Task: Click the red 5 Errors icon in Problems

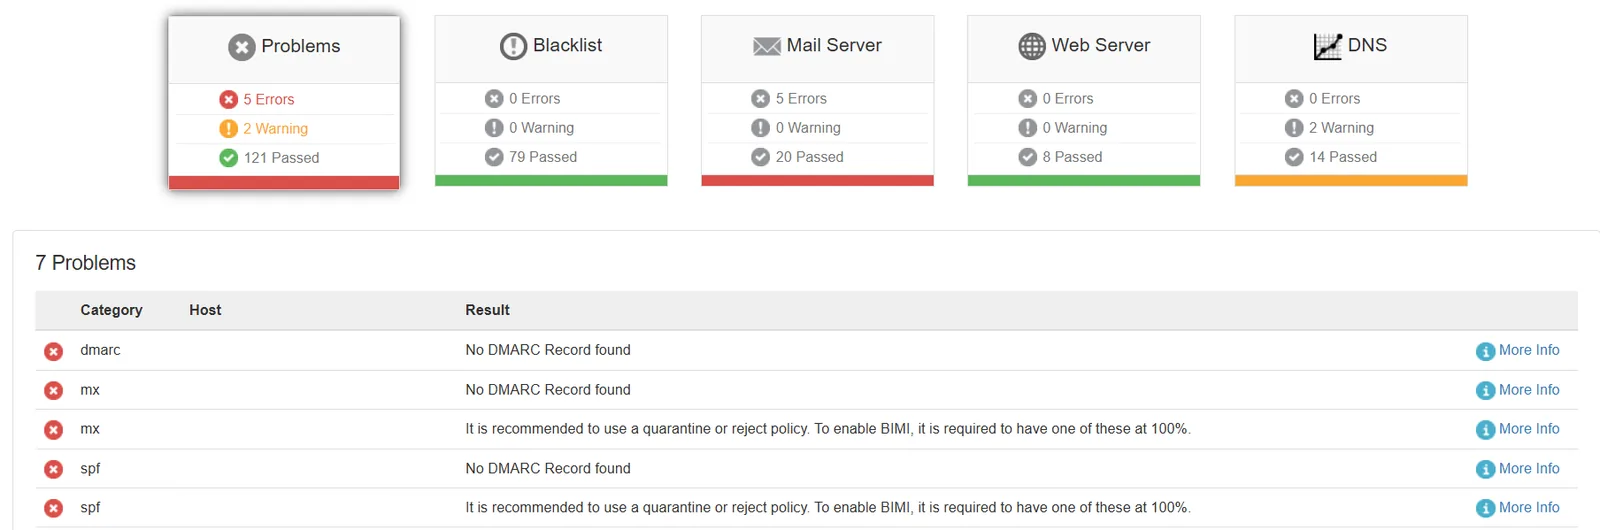Action: (229, 99)
